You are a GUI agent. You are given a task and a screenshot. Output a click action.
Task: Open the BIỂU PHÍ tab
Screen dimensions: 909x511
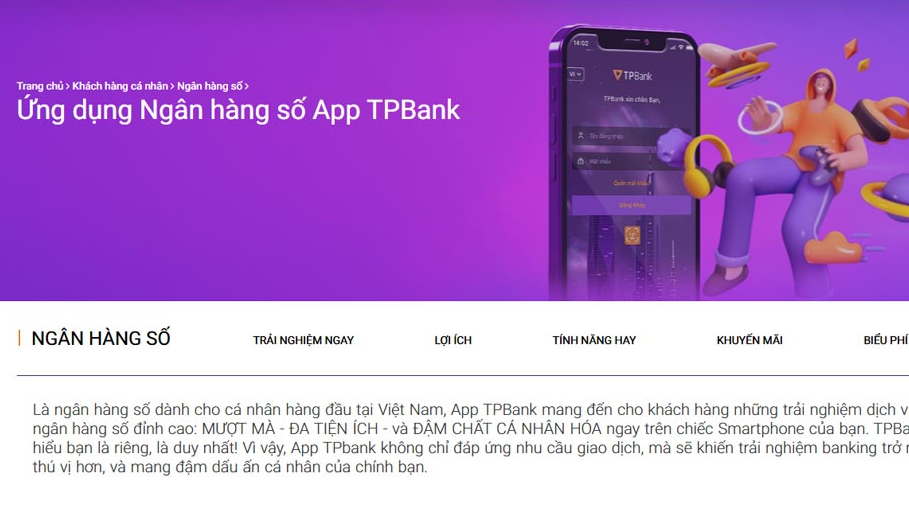click(x=886, y=340)
